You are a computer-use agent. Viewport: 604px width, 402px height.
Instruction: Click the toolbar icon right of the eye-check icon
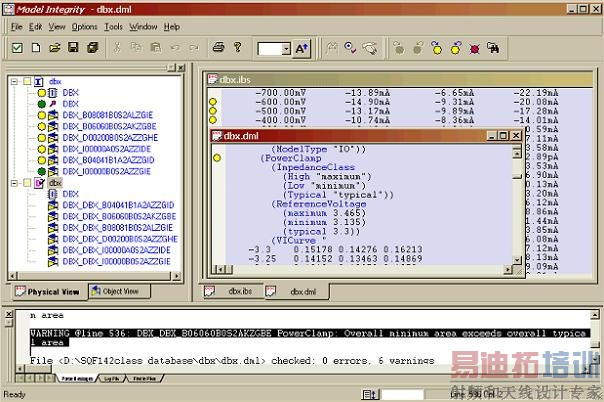pos(370,48)
